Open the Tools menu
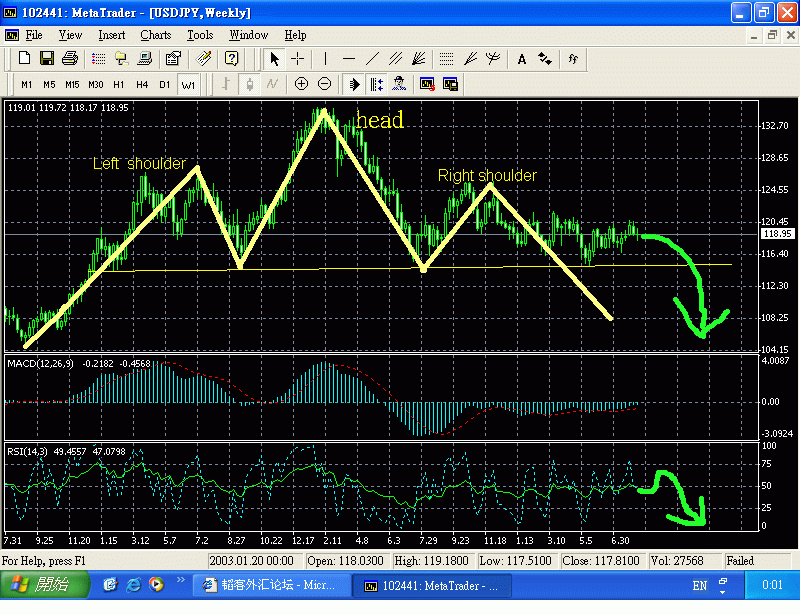The width and height of the screenshot is (800, 615). (200, 35)
